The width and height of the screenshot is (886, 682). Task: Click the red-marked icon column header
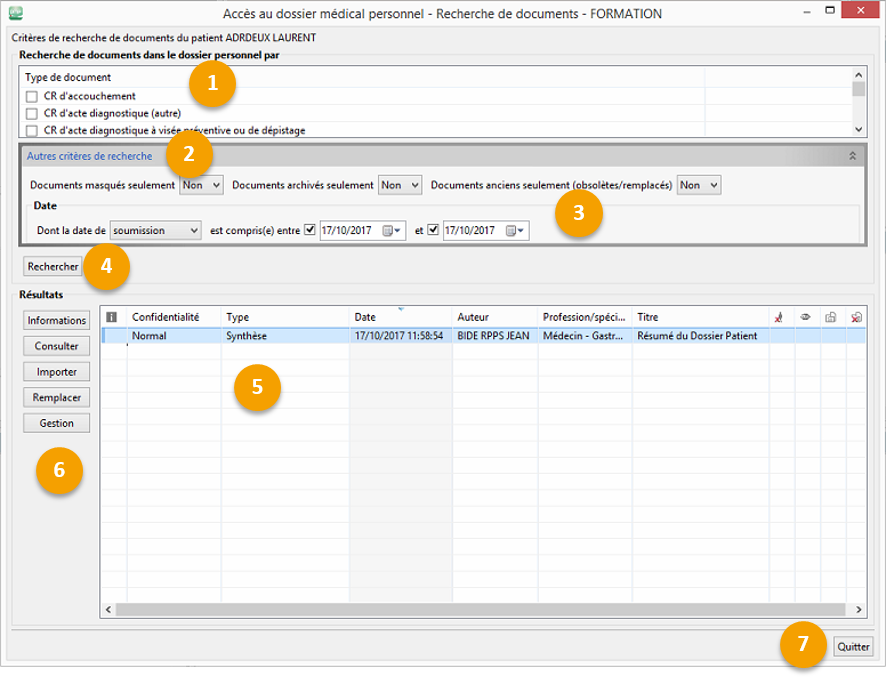pos(779,317)
